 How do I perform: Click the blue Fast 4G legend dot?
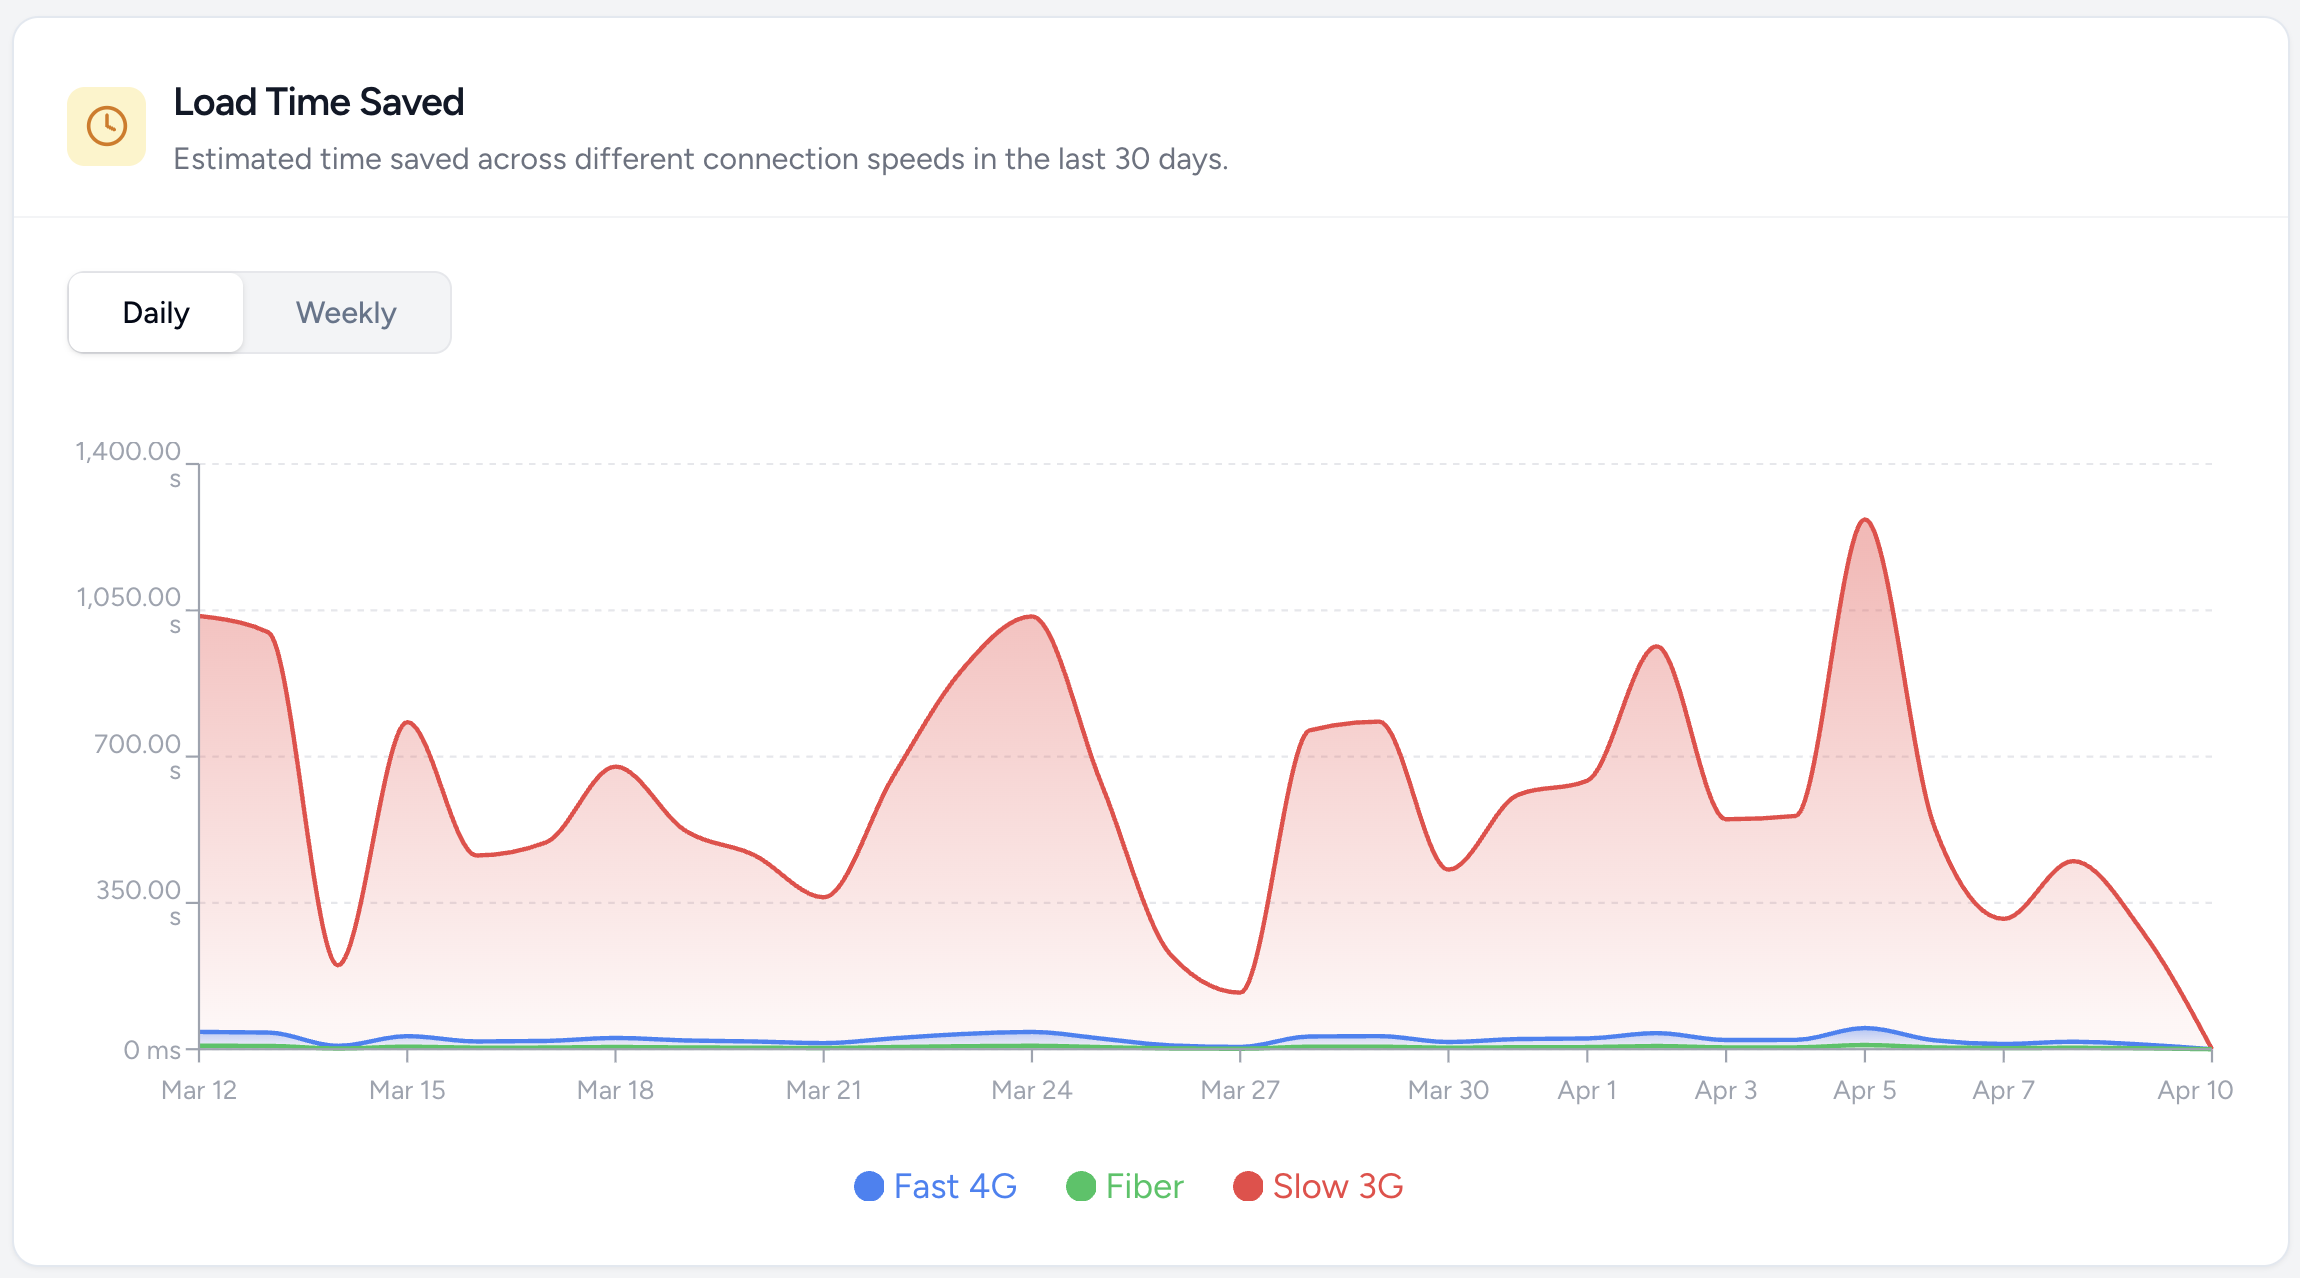point(869,1186)
